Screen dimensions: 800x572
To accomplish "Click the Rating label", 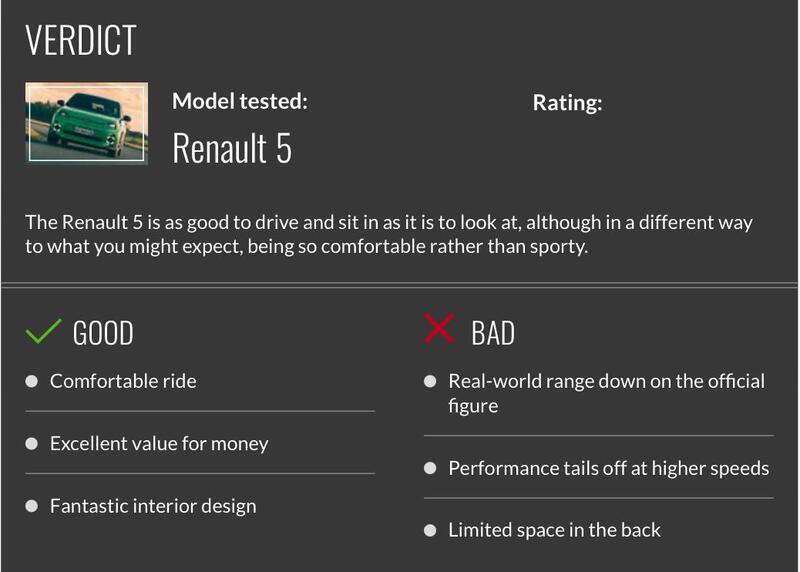I will [x=567, y=103].
